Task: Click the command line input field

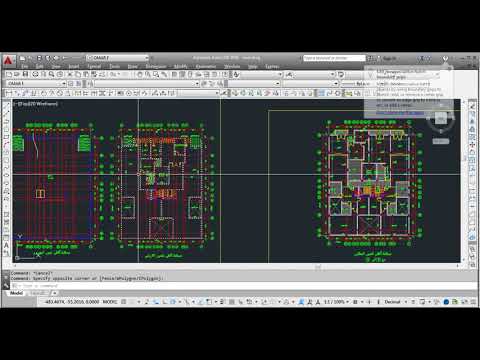Action: click(243, 286)
